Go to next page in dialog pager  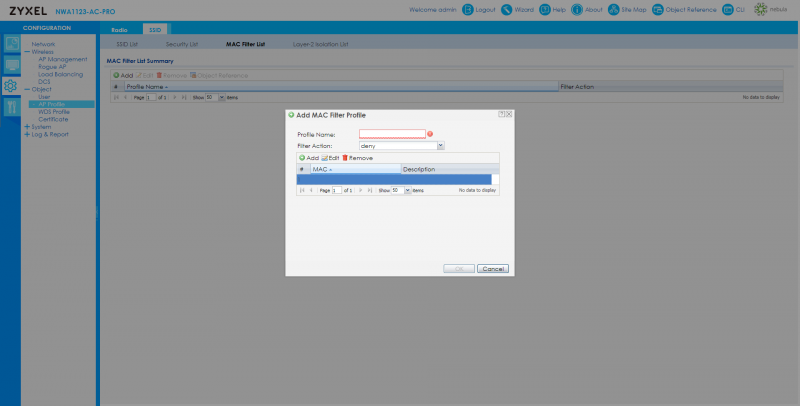[361, 190]
